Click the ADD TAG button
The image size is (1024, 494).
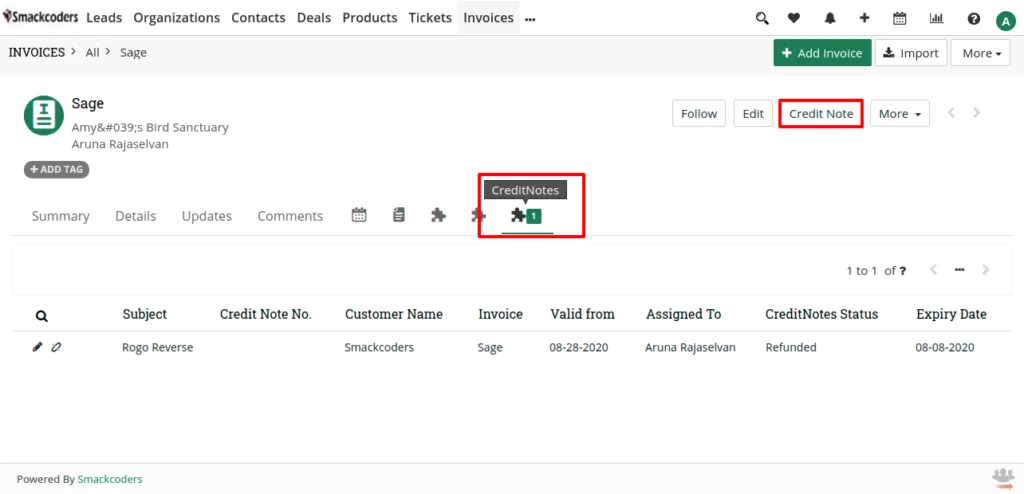(x=56, y=169)
